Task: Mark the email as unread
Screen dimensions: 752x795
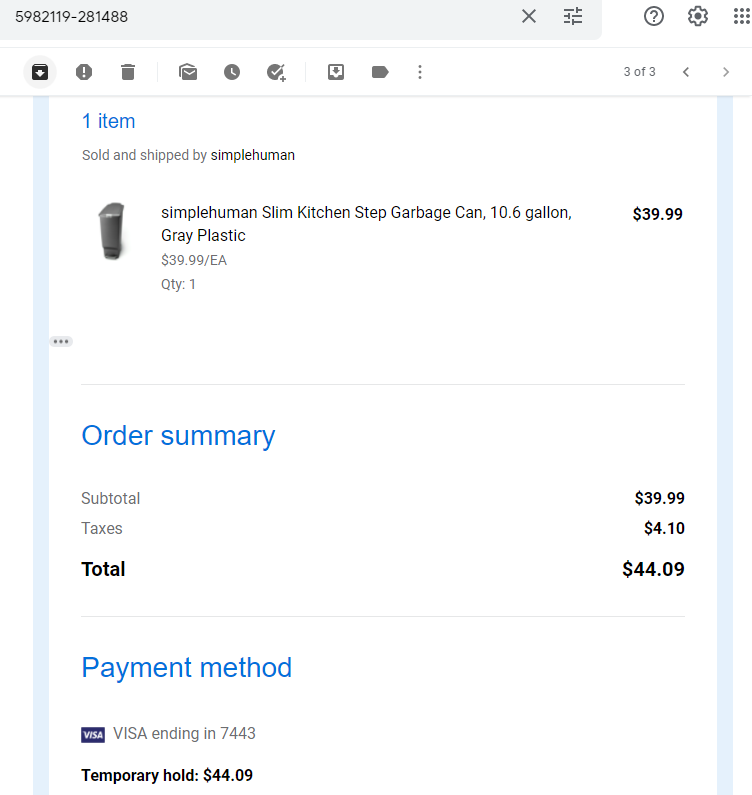Action: coord(188,72)
